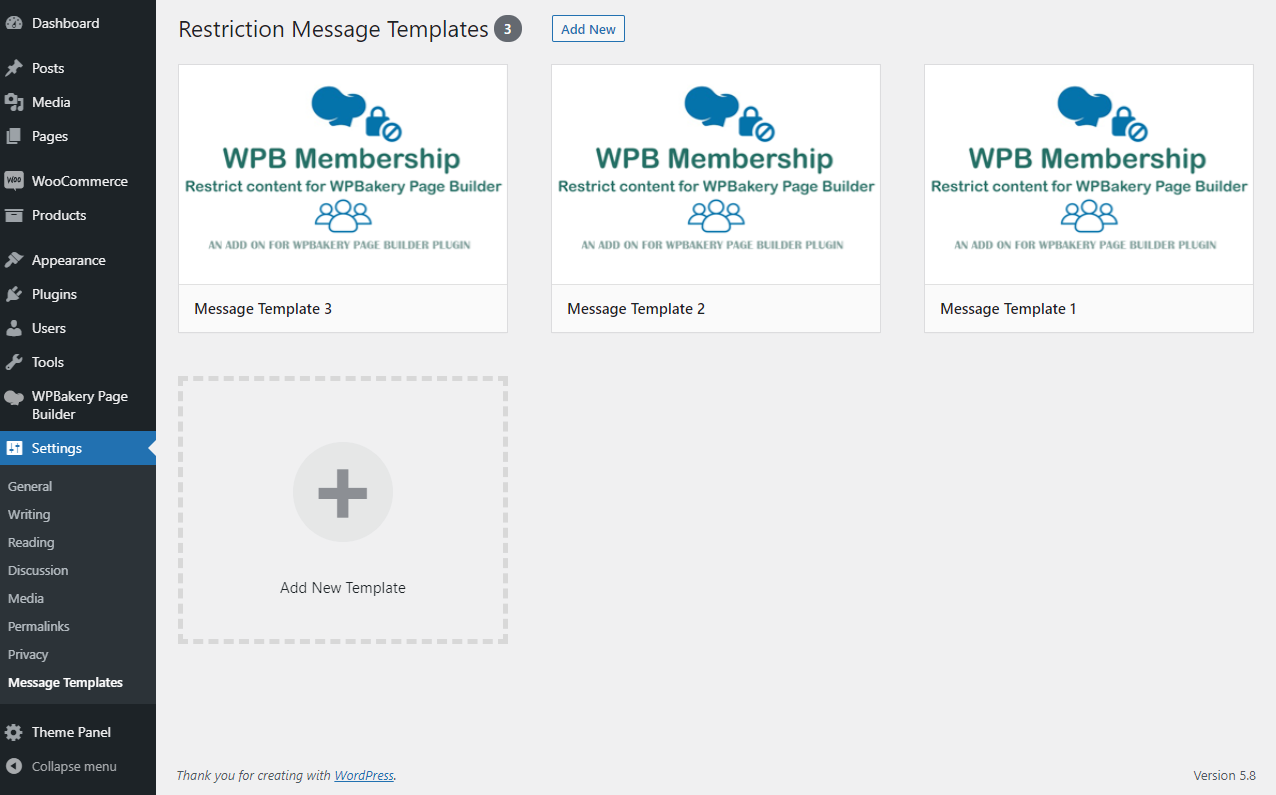The width and height of the screenshot is (1276, 795).
Task: Open Message Template 1 thumbnail image
Action: 1089,175
